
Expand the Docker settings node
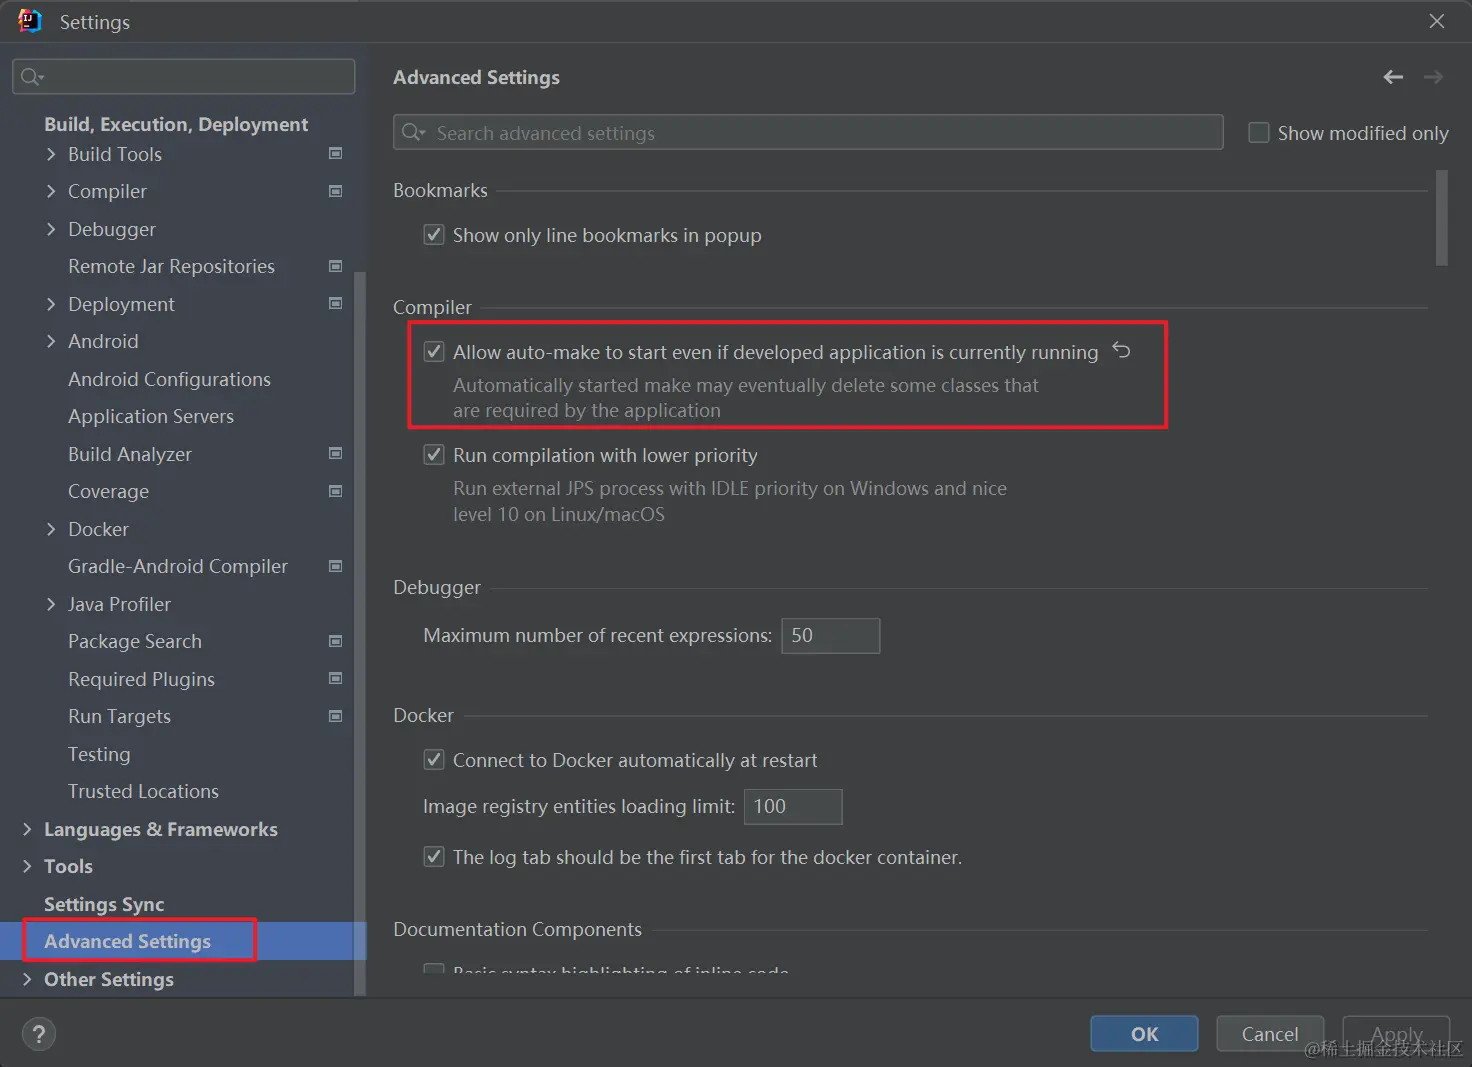(x=51, y=529)
